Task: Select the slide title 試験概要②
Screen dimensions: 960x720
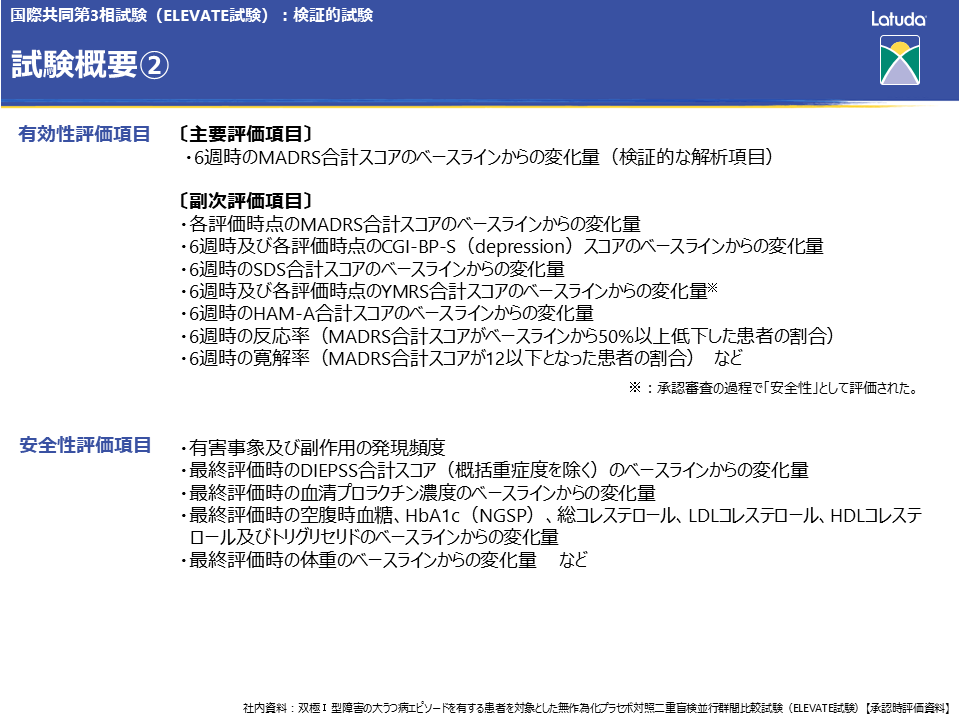Action: coord(90,65)
